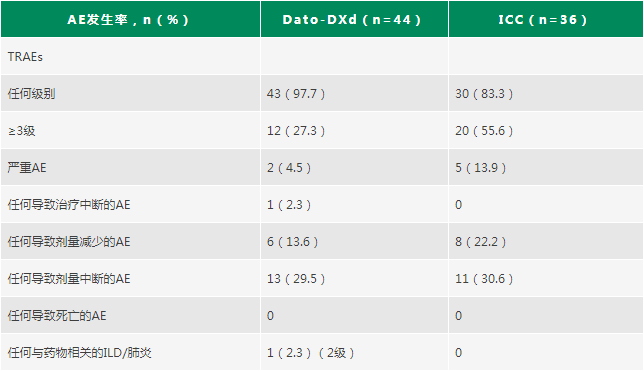644x371 pixels.
Task: Click the 5 (13.9) cell
Action: (481, 168)
